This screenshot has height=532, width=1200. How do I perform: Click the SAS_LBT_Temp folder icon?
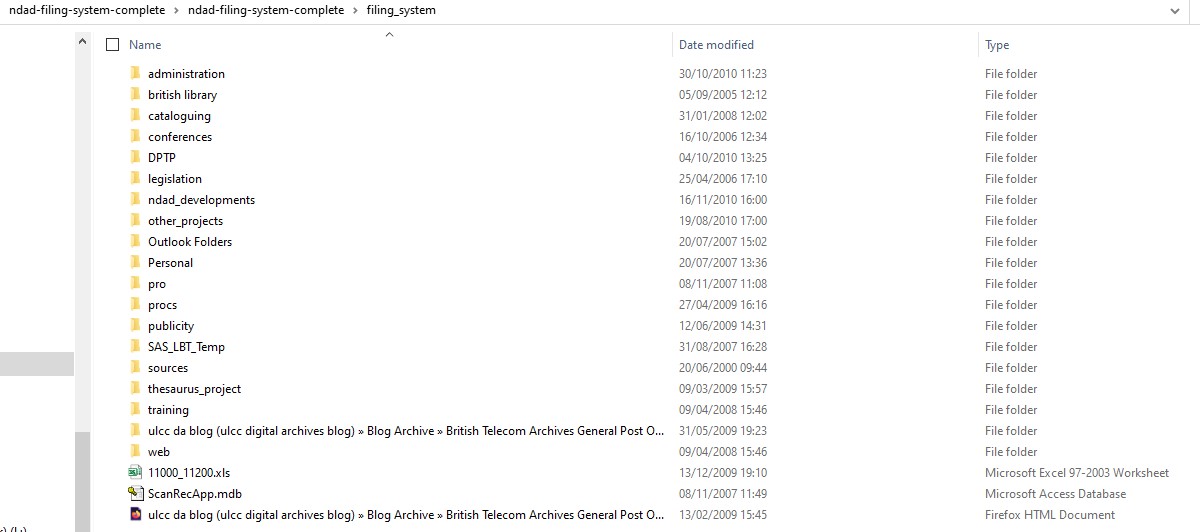[136, 346]
